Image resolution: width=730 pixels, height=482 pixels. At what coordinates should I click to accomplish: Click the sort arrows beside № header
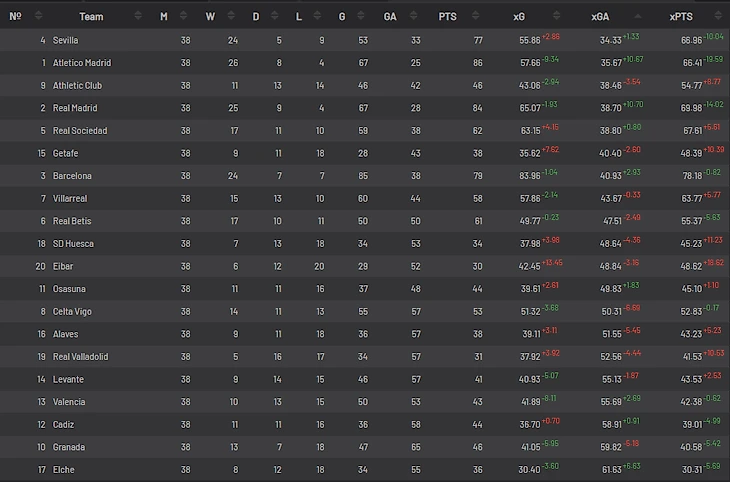(x=38, y=16)
